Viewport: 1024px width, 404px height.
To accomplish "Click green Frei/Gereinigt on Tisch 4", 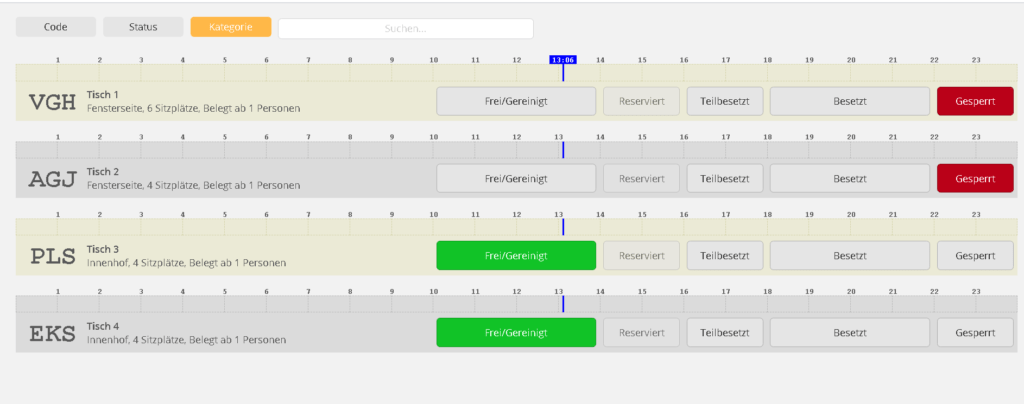I will click(x=516, y=332).
